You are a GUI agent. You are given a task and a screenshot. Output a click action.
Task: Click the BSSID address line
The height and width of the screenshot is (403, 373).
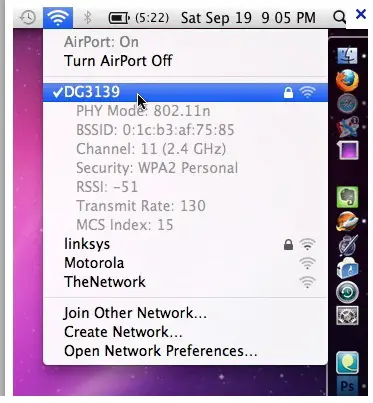(155, 130)
